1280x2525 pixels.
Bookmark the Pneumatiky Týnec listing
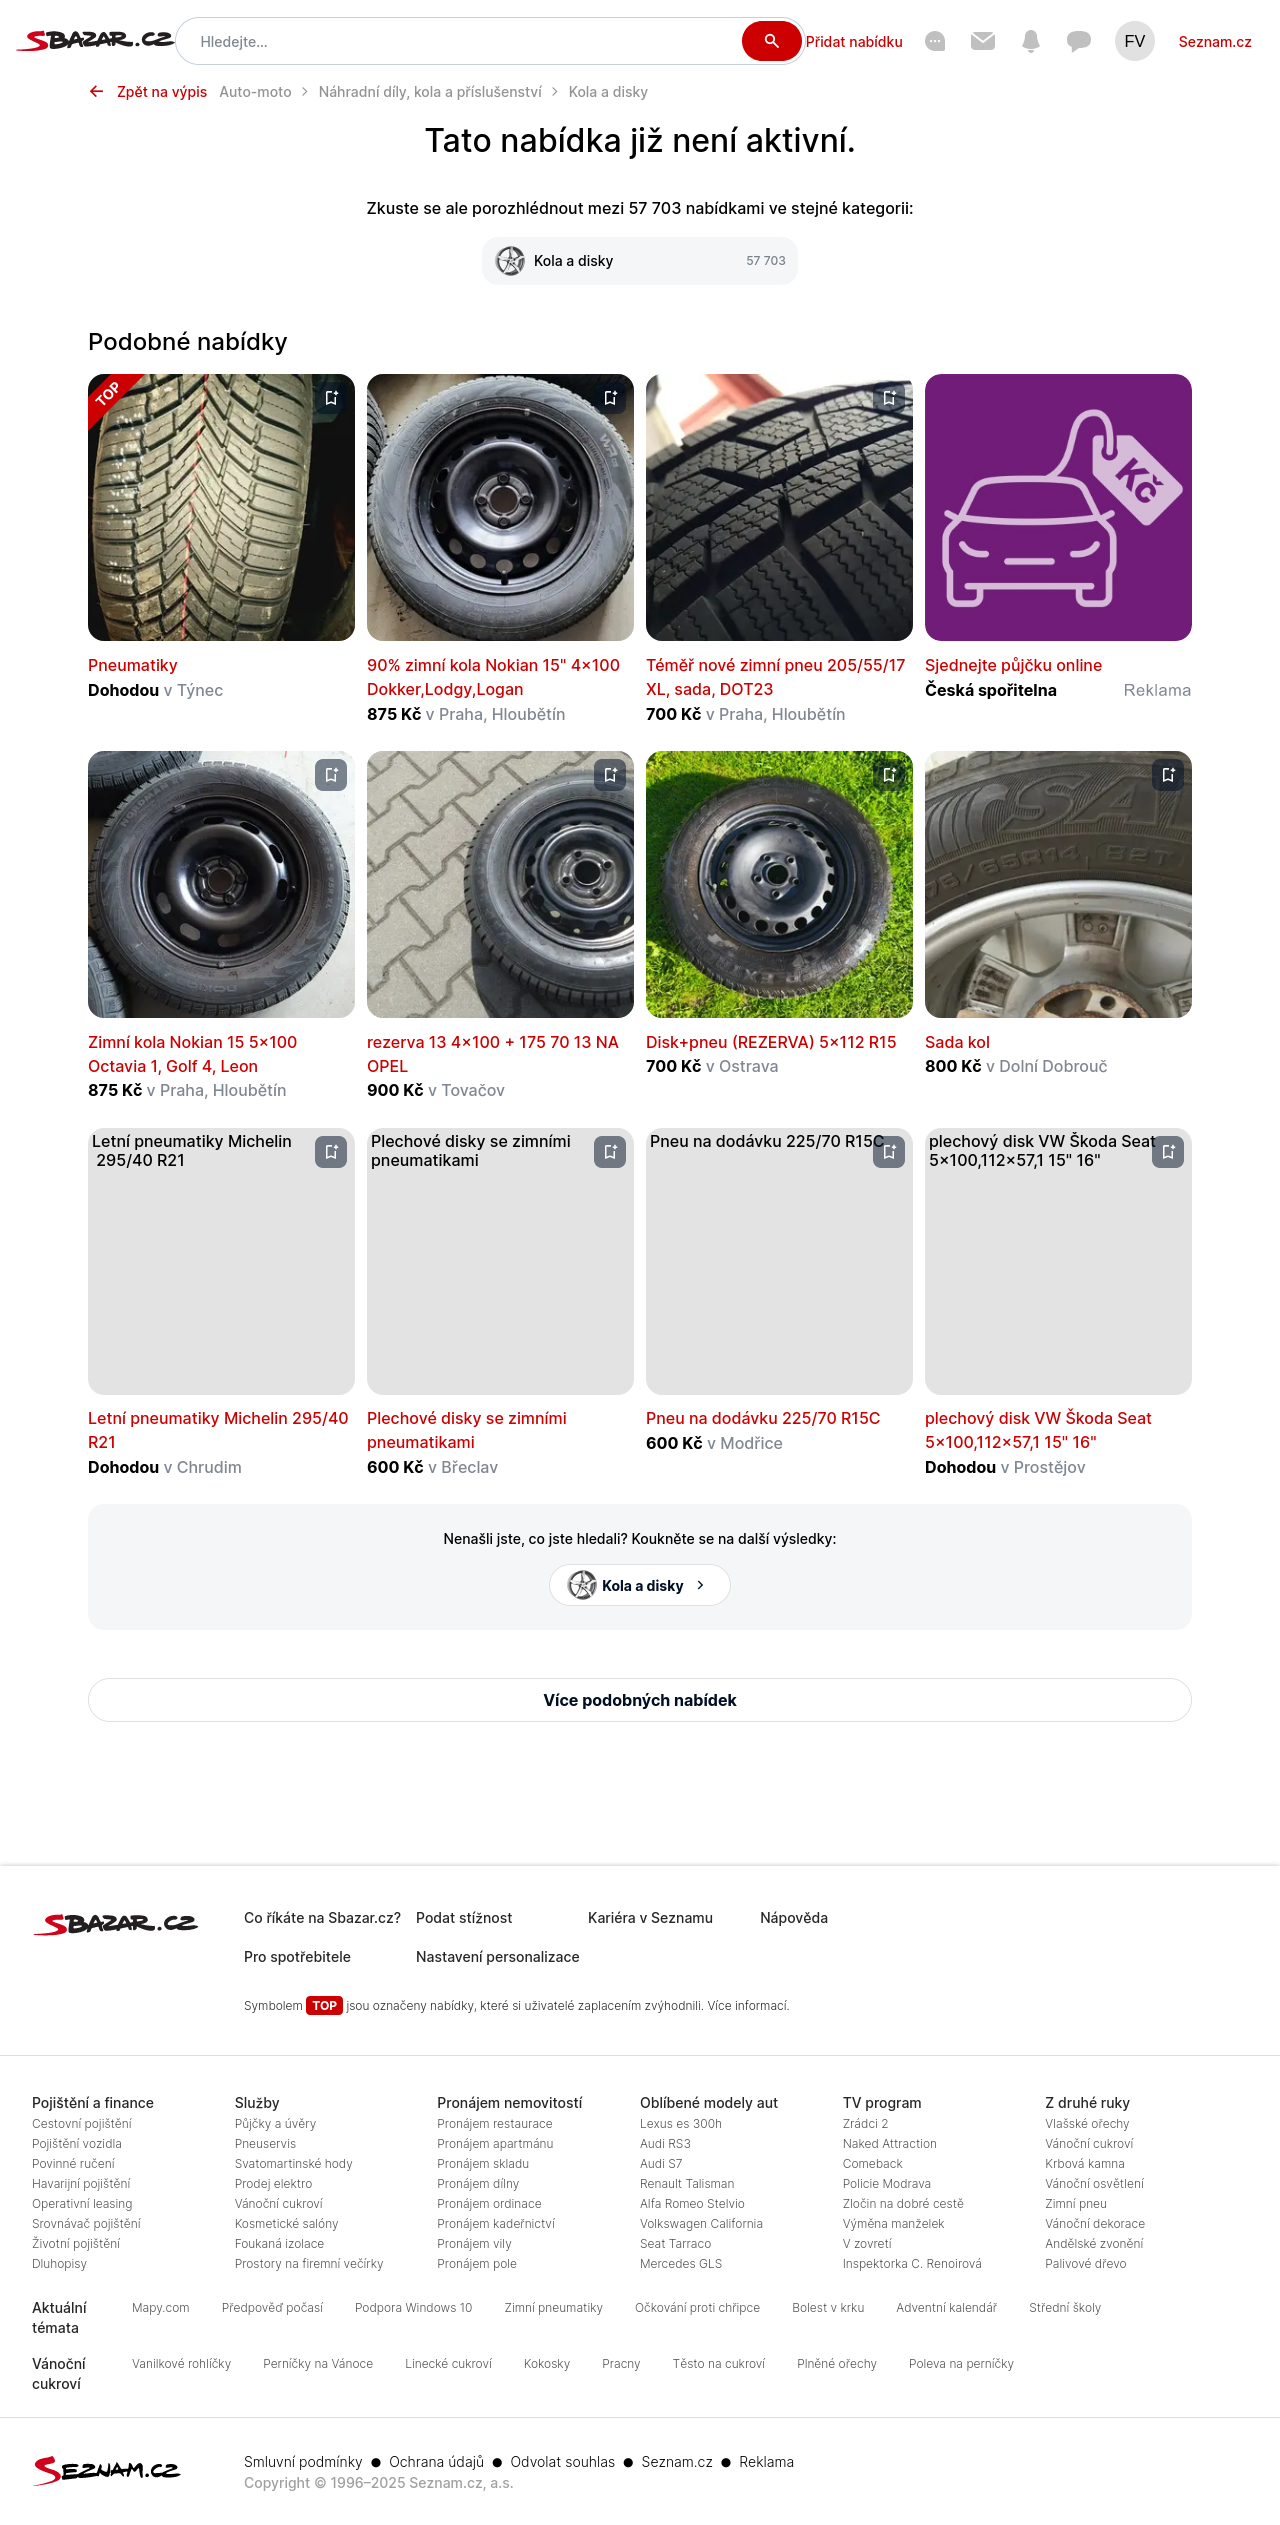[x=331, y=398]
